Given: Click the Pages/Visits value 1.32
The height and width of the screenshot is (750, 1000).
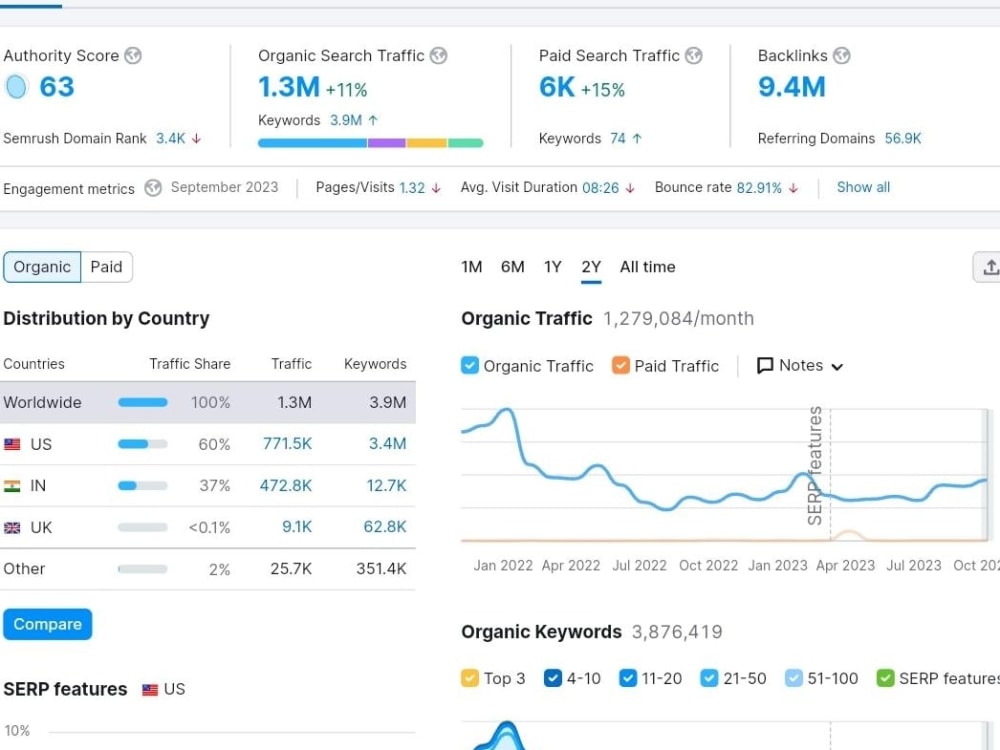Looking at the screenshot, I should point(412,188).
